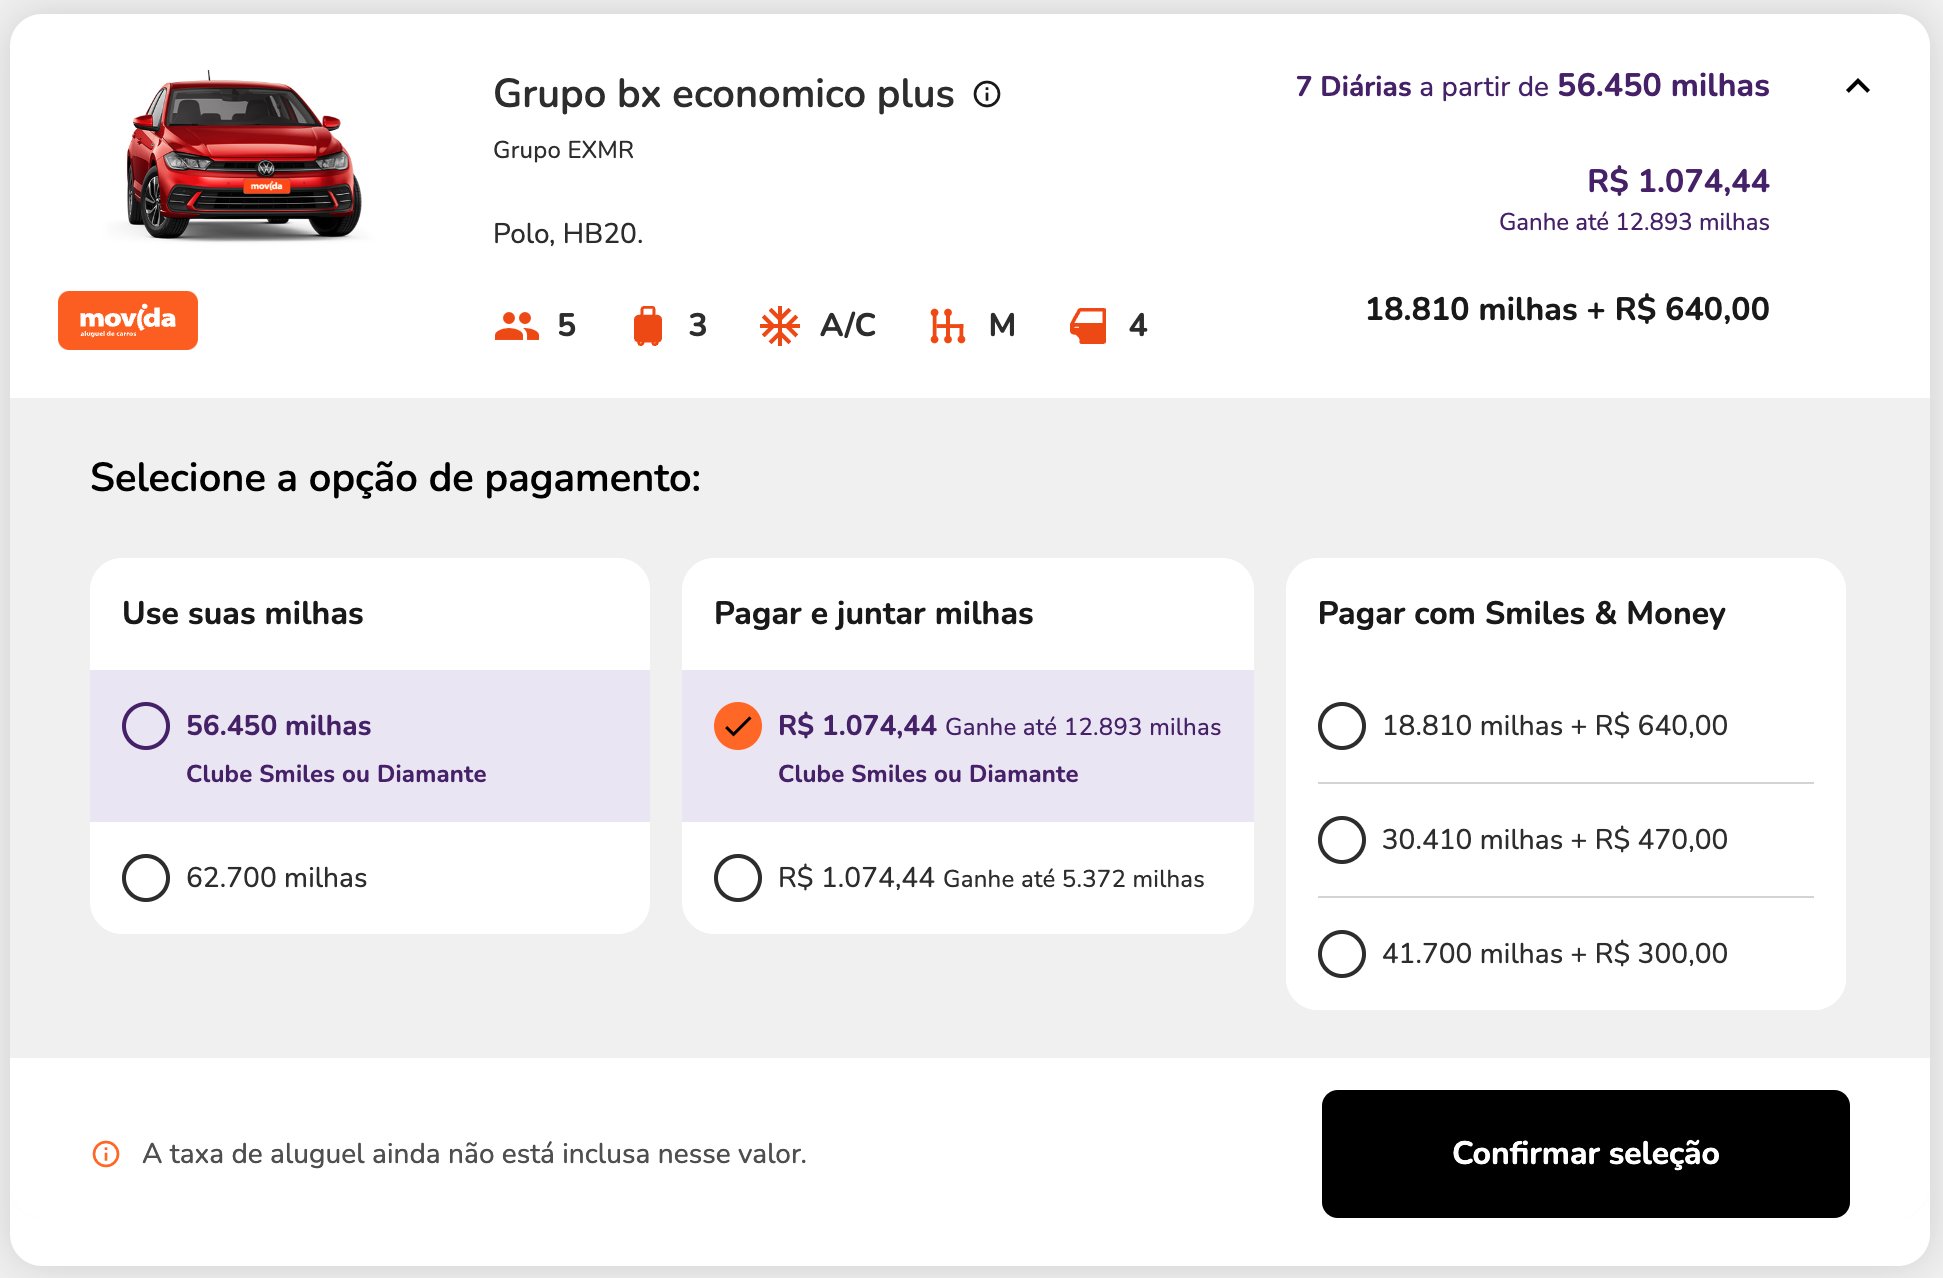The height and width of the screenshot is (1278, 1943).
Task: Collapse the car details with the chevron
Action: 1858,86
